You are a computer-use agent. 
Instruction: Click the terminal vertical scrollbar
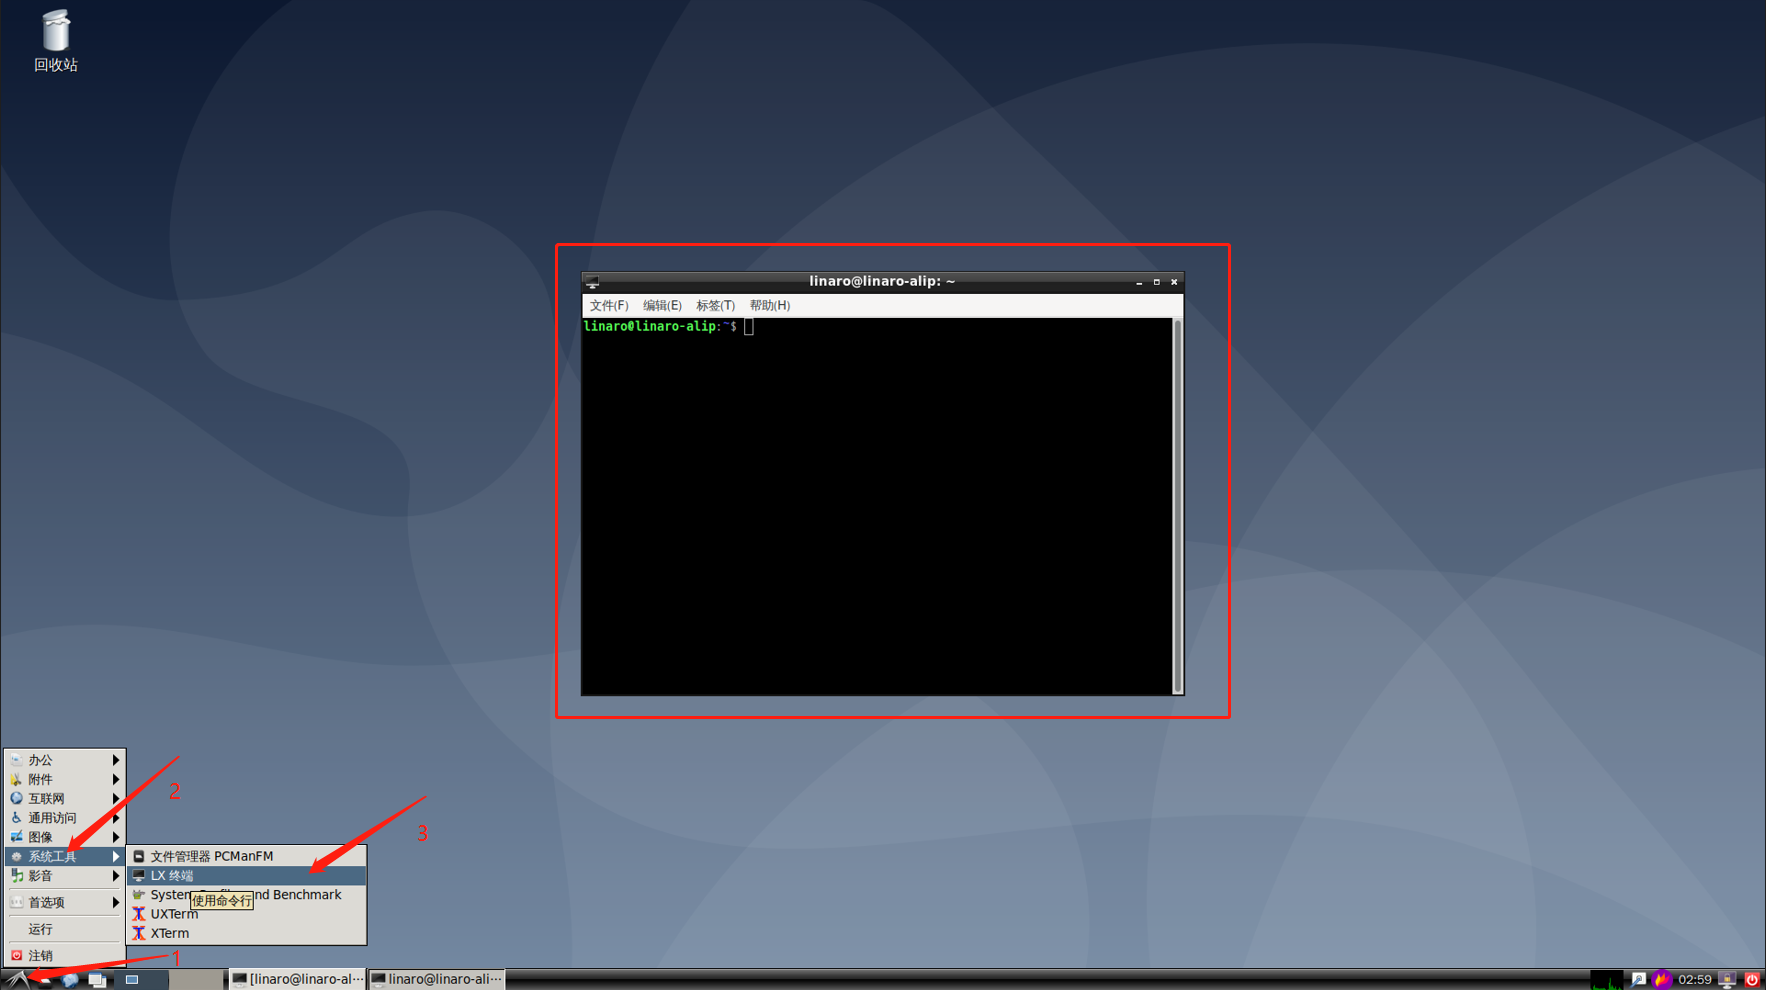(1178, 506)
